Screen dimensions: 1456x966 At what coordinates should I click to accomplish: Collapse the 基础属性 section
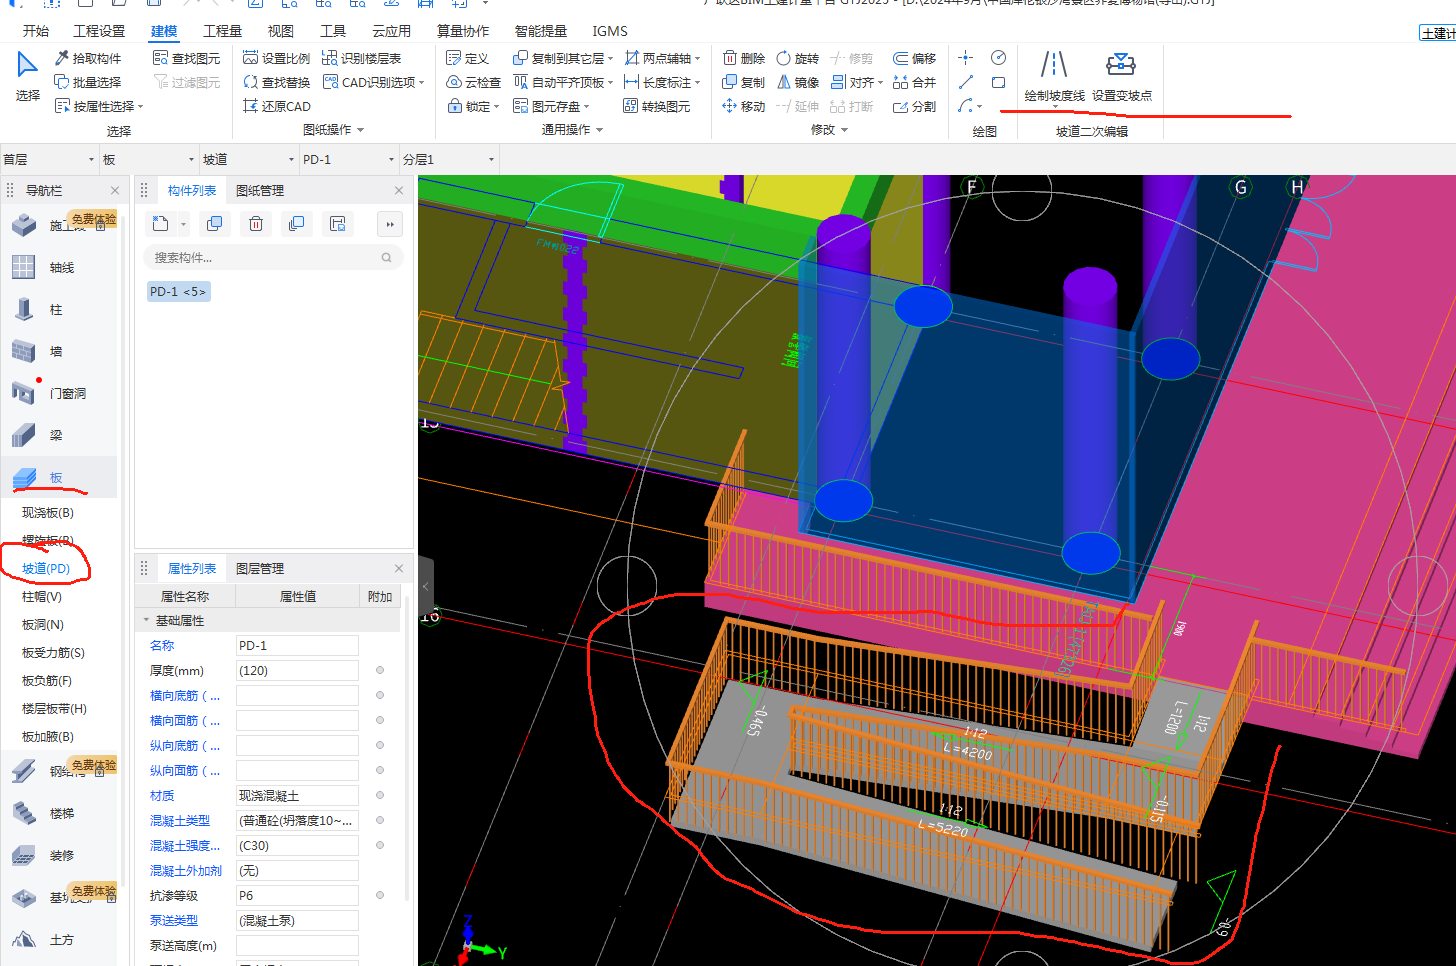146,620
